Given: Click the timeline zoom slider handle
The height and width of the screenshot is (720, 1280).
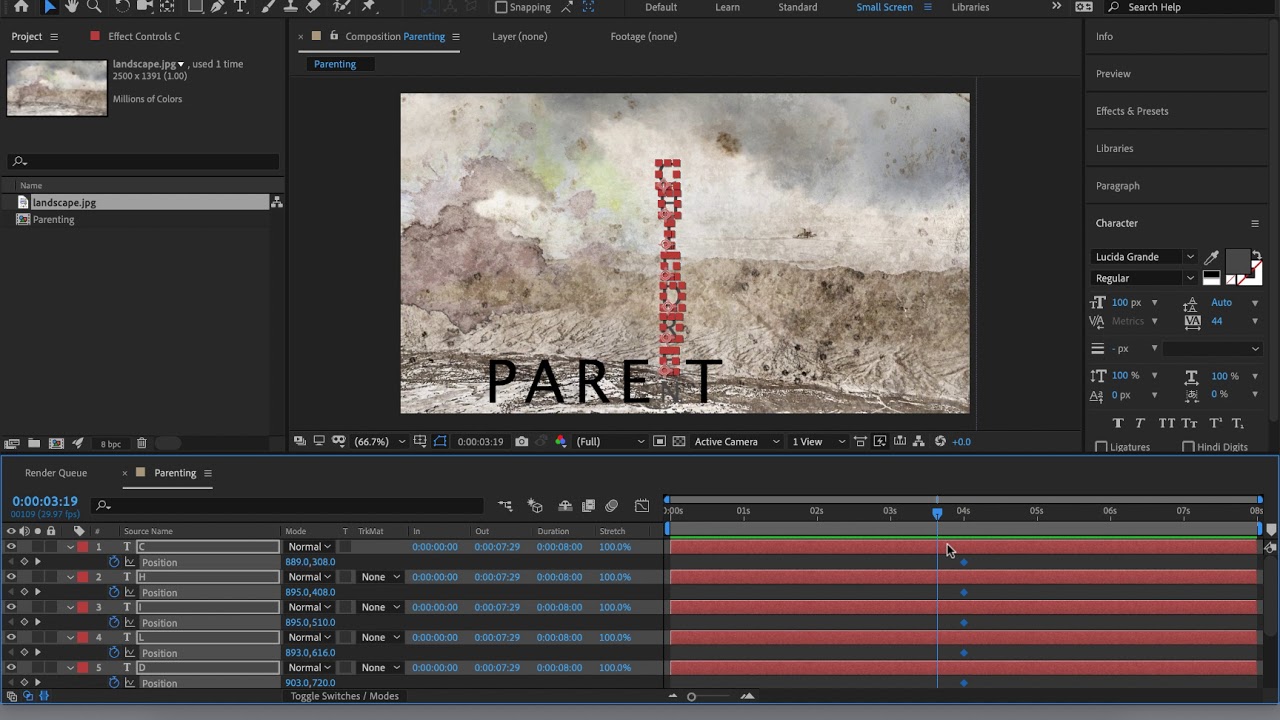Looking at the screenshot, I should tap(691, 697).
